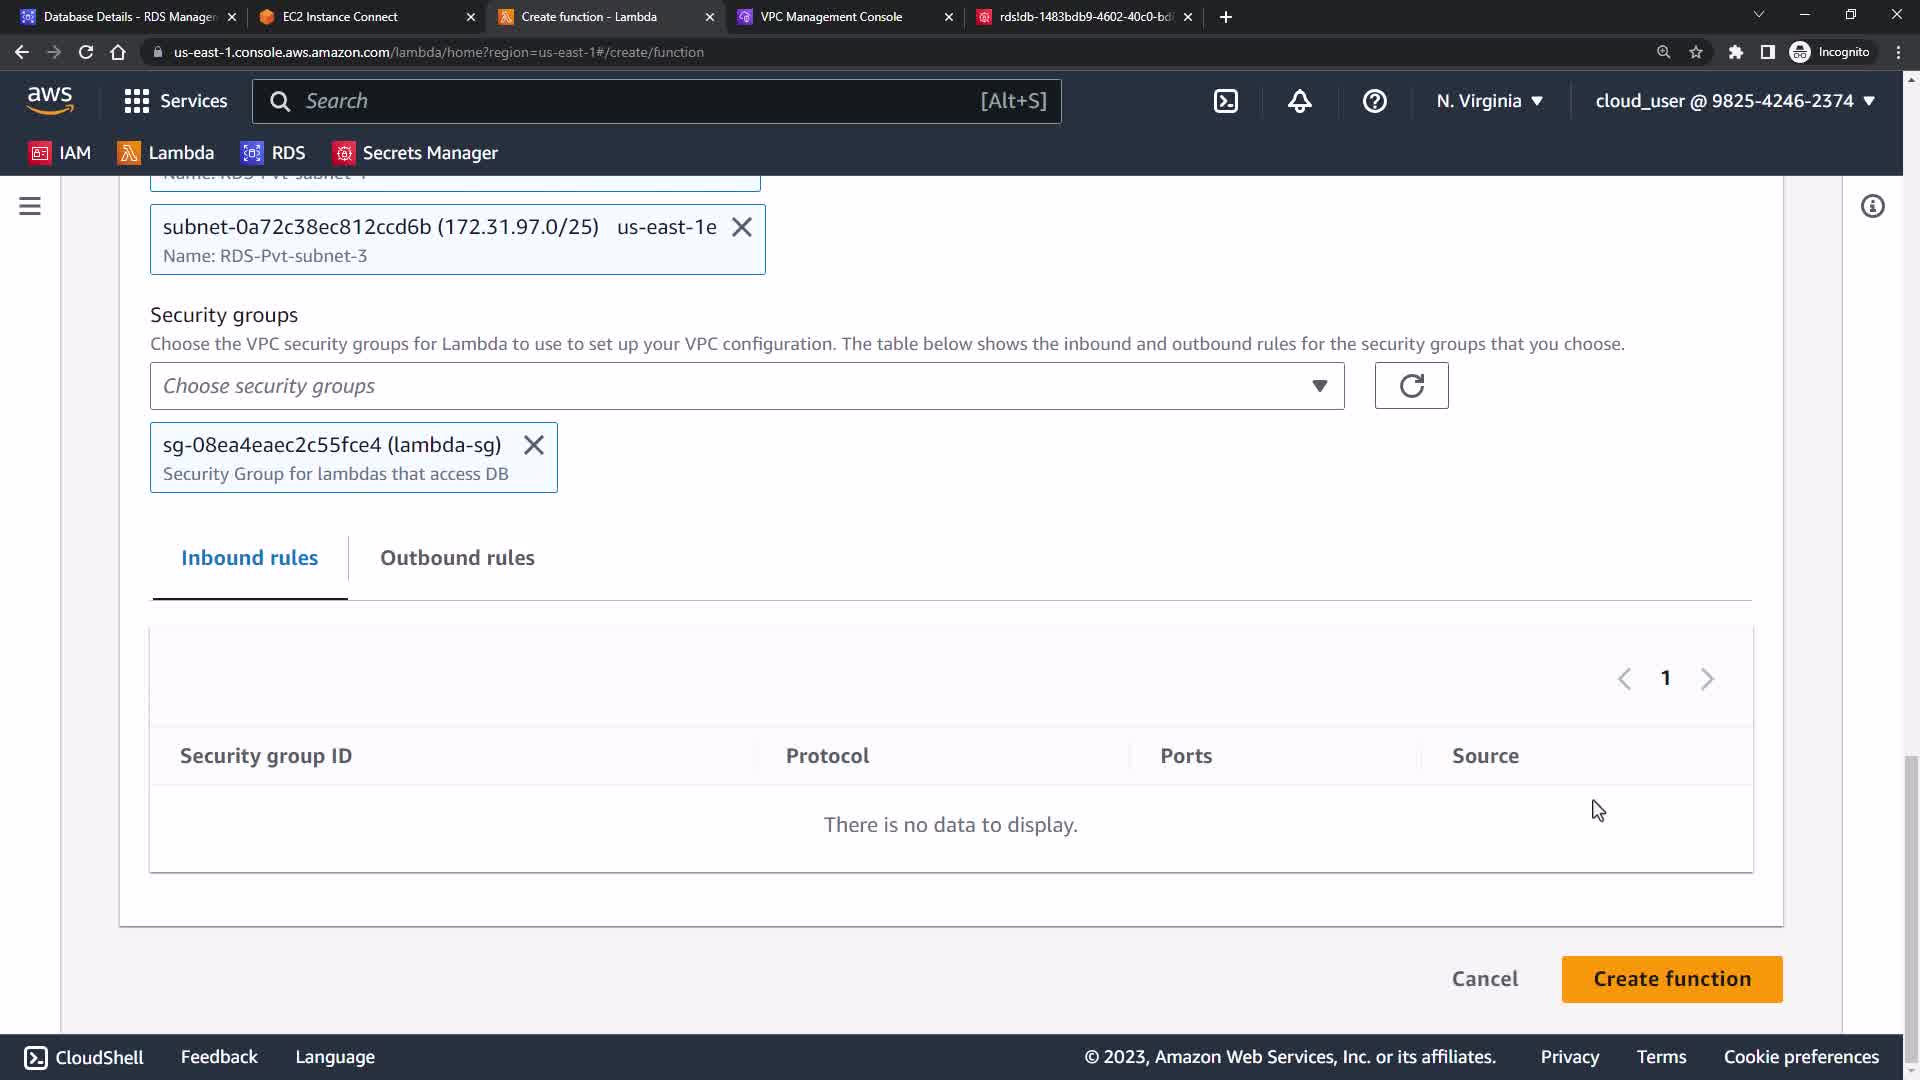Image resolution: width=1920 pixels, height=1080 pixels.
Task: Open the Services grid menu
Action: tap(175, 101)
